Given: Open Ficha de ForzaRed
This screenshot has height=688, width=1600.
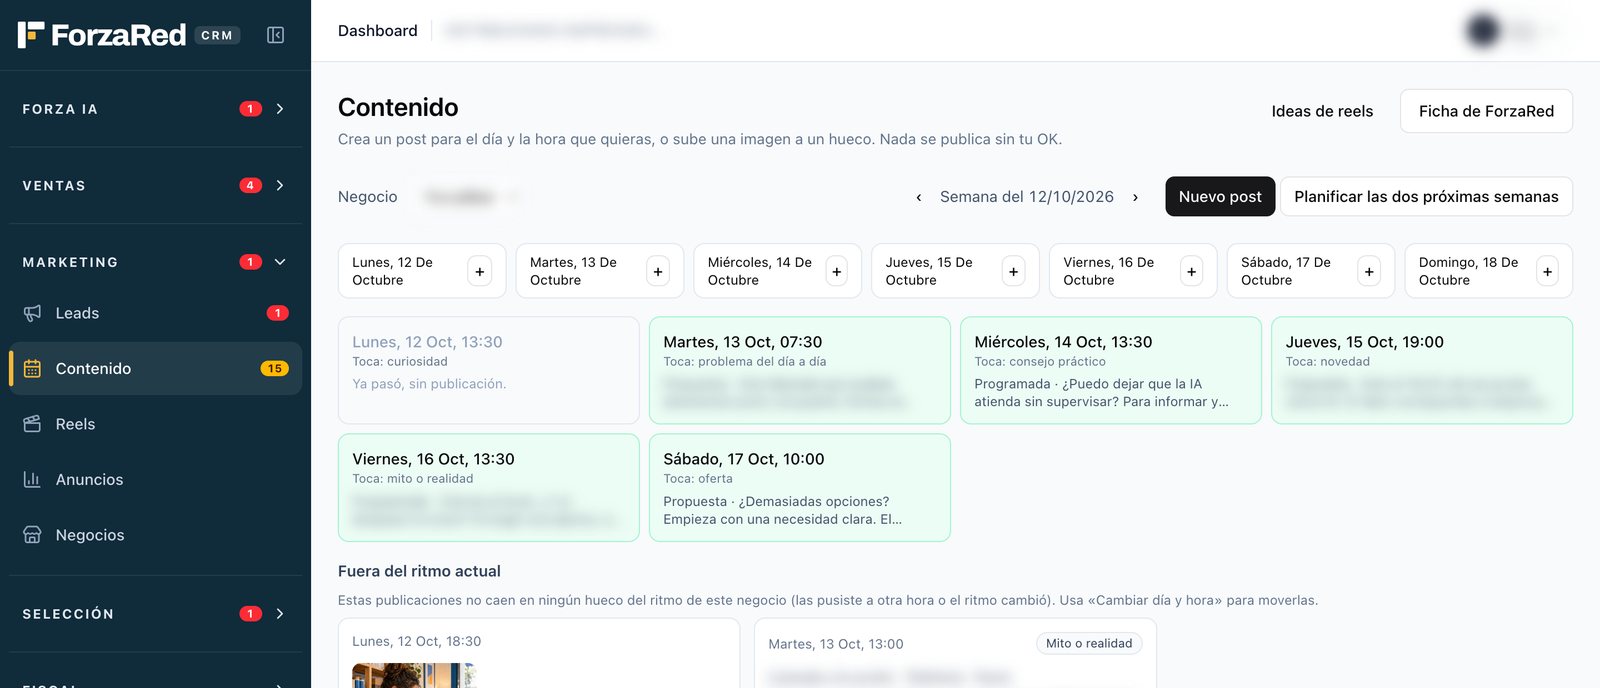Looking at the screenshot, I should (1486, 111).
